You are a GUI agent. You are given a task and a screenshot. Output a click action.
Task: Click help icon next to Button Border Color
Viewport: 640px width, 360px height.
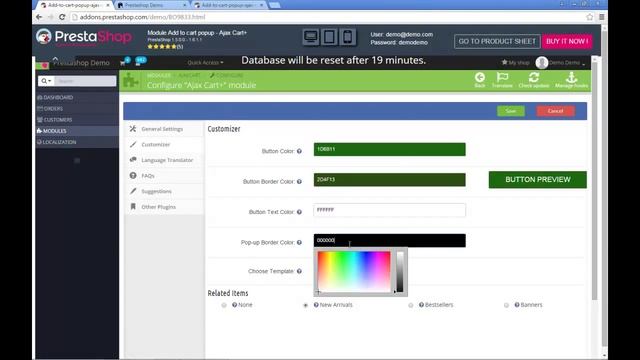[x=299, y=182]
